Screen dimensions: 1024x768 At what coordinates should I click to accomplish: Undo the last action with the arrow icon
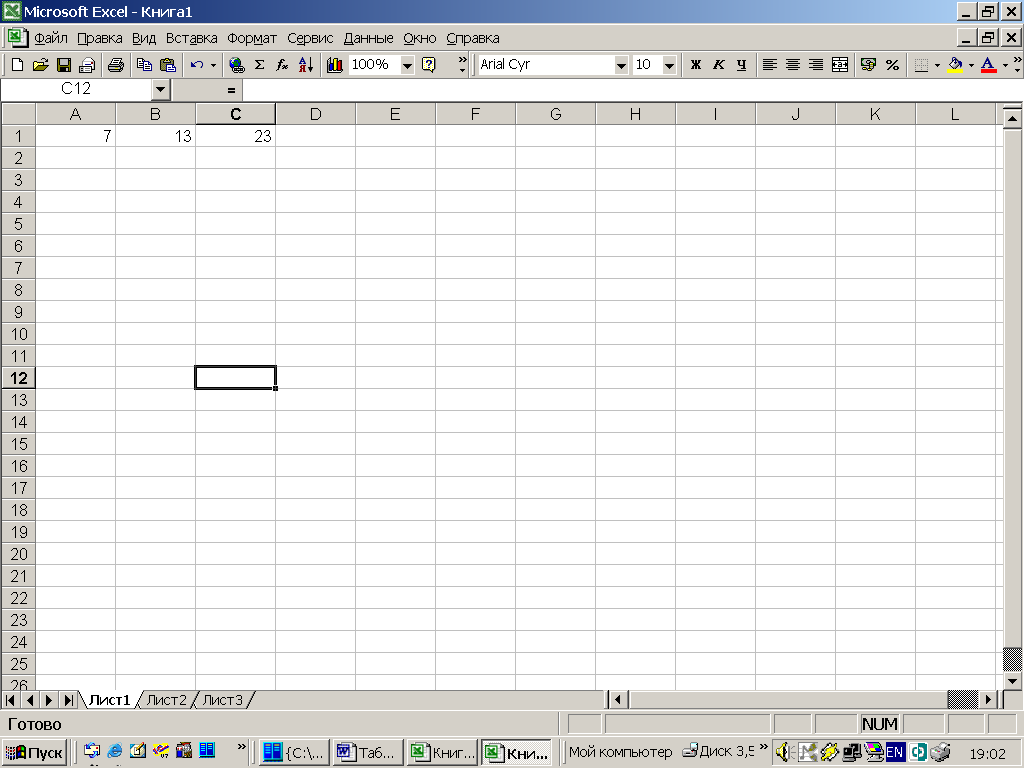[197, 65]
